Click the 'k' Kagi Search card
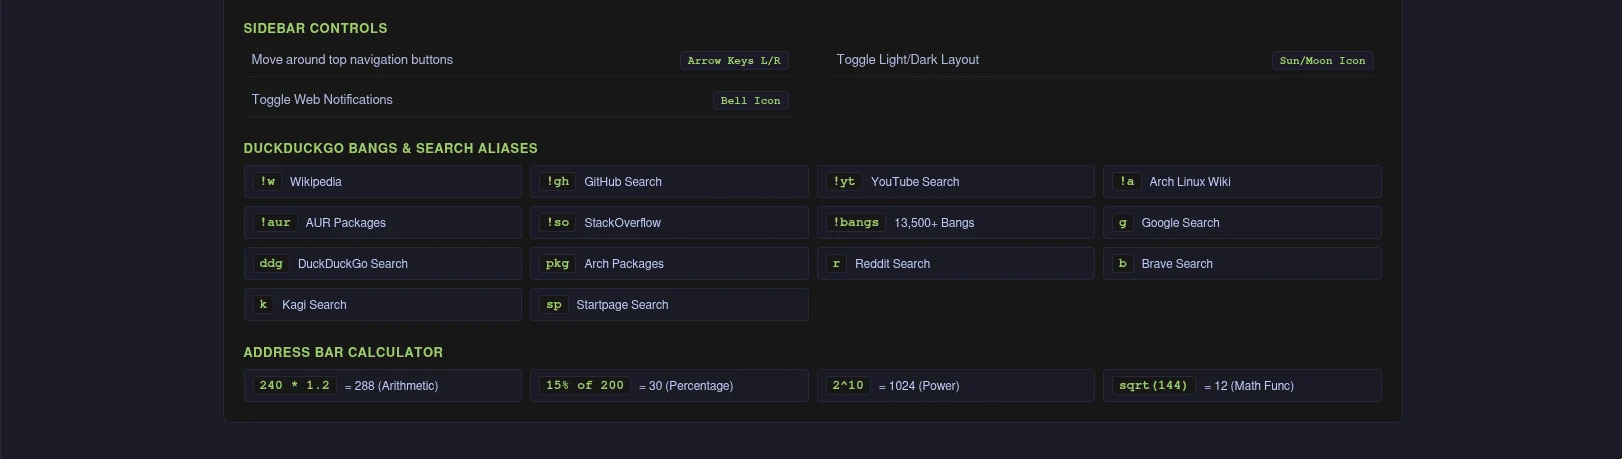1622x459 pixels. pos(382,304)
